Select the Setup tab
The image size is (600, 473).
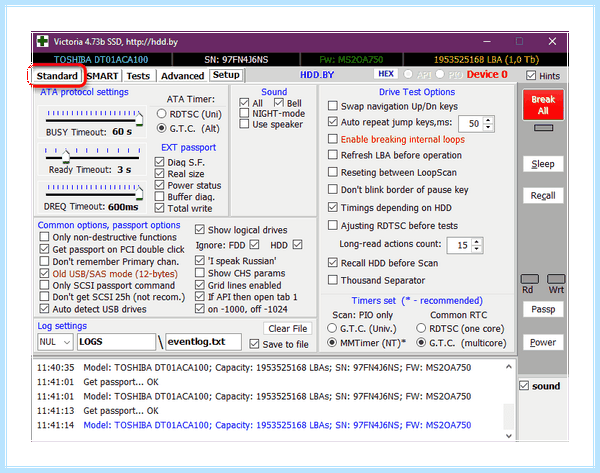pos(226,75)
